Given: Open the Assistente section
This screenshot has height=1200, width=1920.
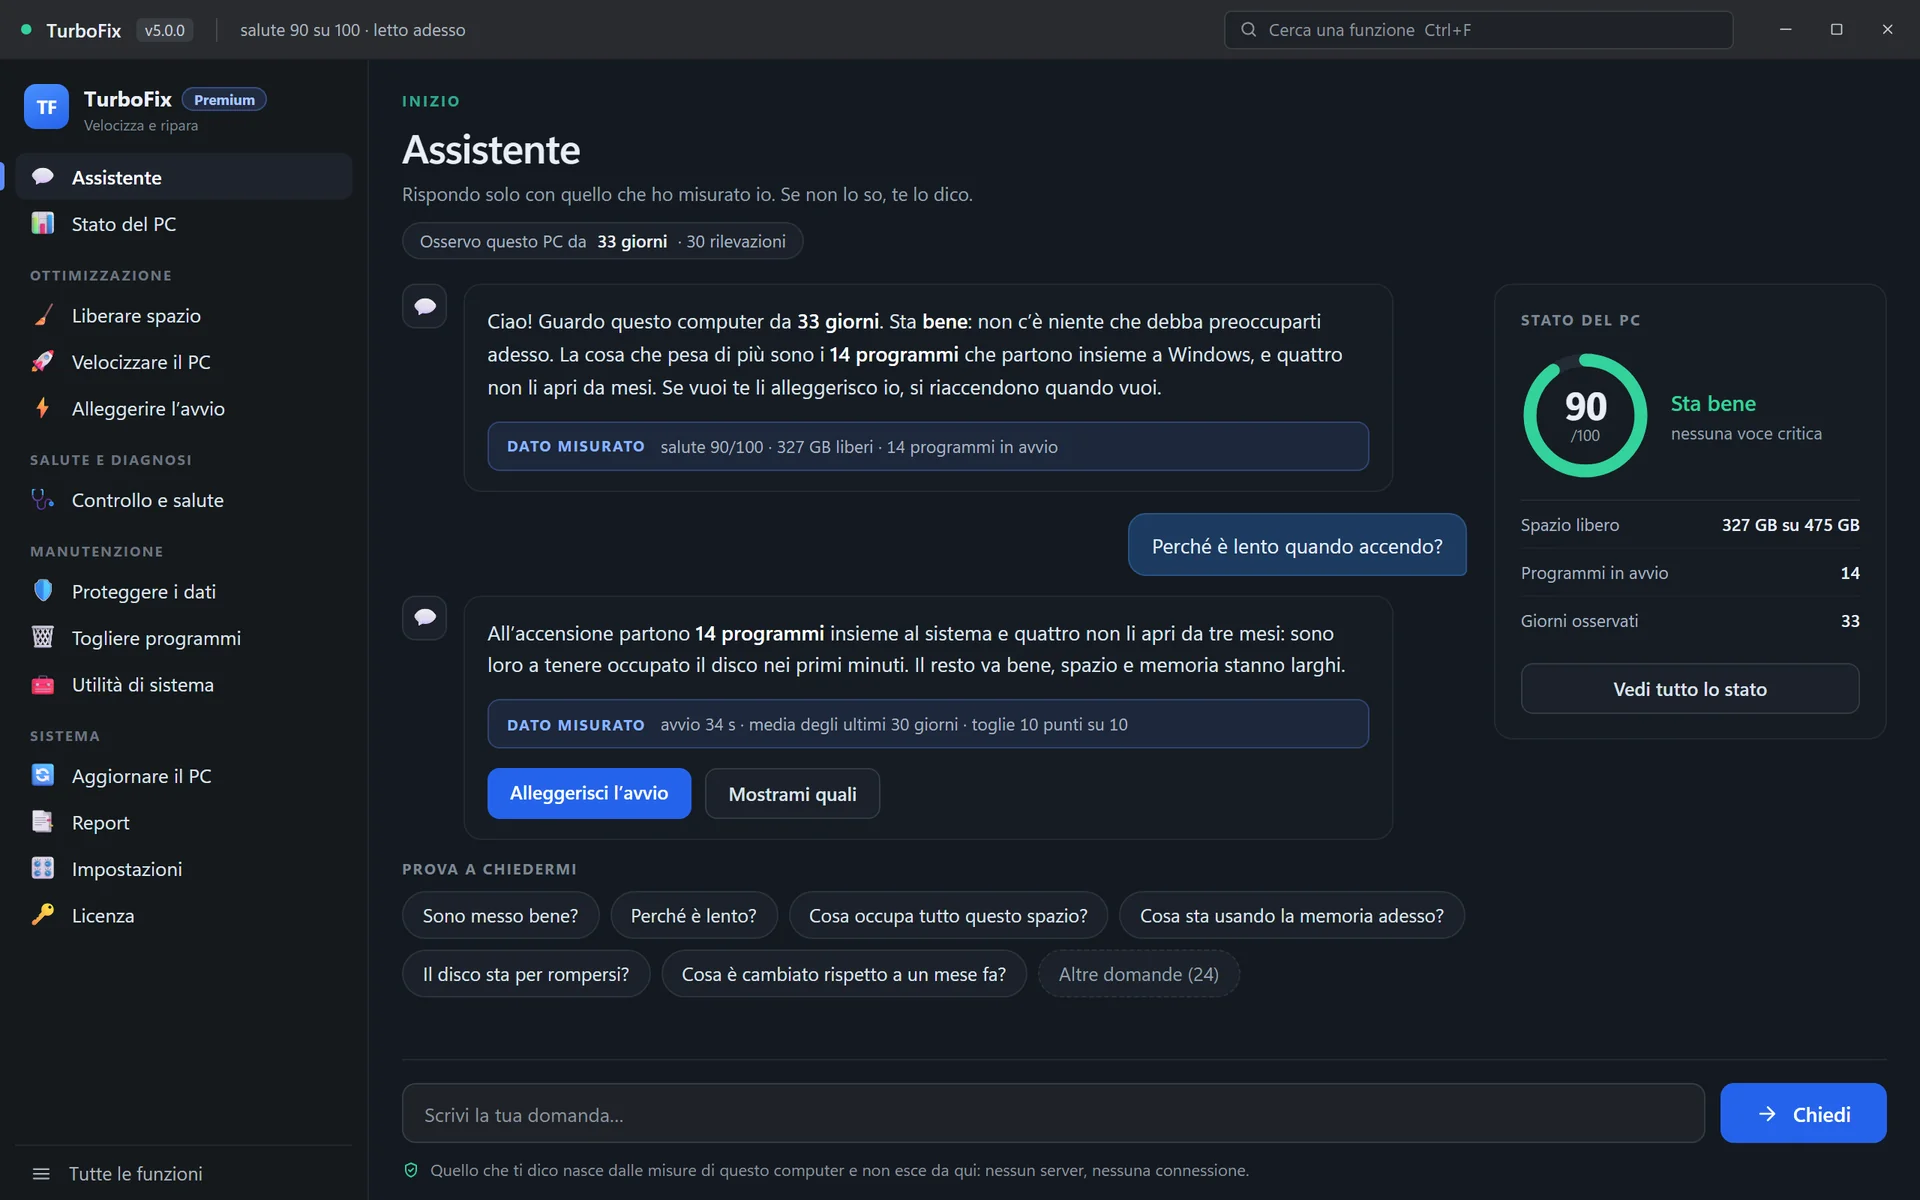Looking at the screenshot, I should (184, 177).
